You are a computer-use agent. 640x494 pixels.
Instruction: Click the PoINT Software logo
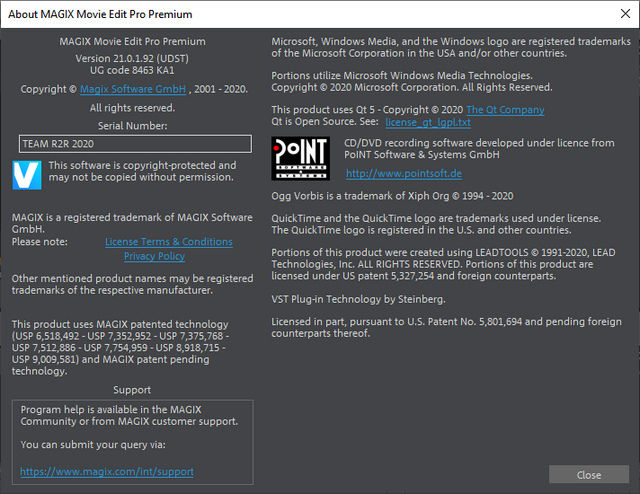pyautogui.click(x=300, y=158)
